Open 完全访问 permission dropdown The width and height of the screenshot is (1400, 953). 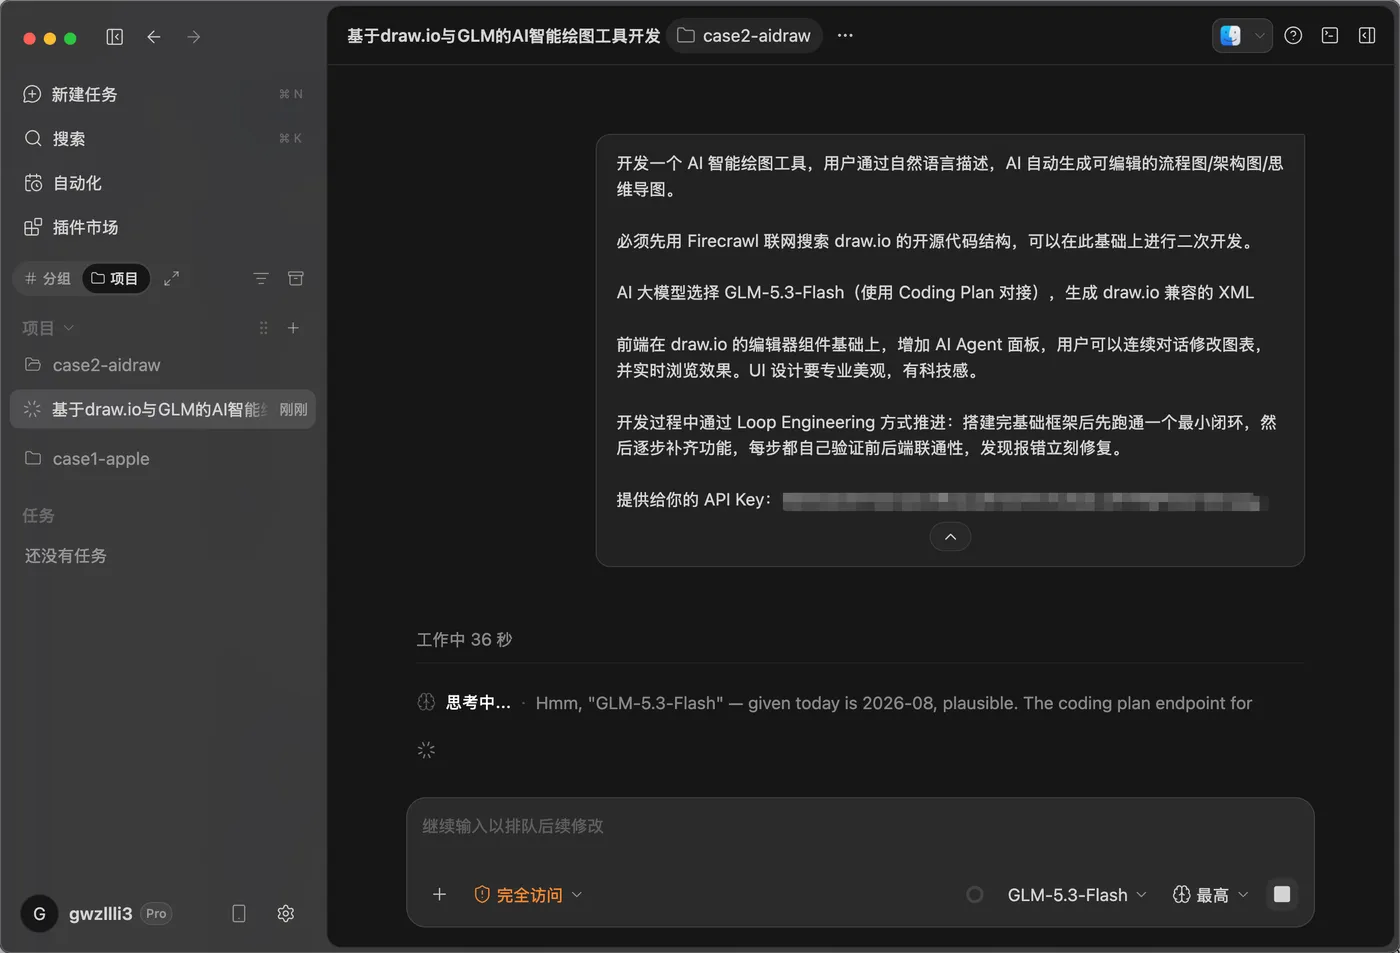pyautogui.click(x=528, y=895)
